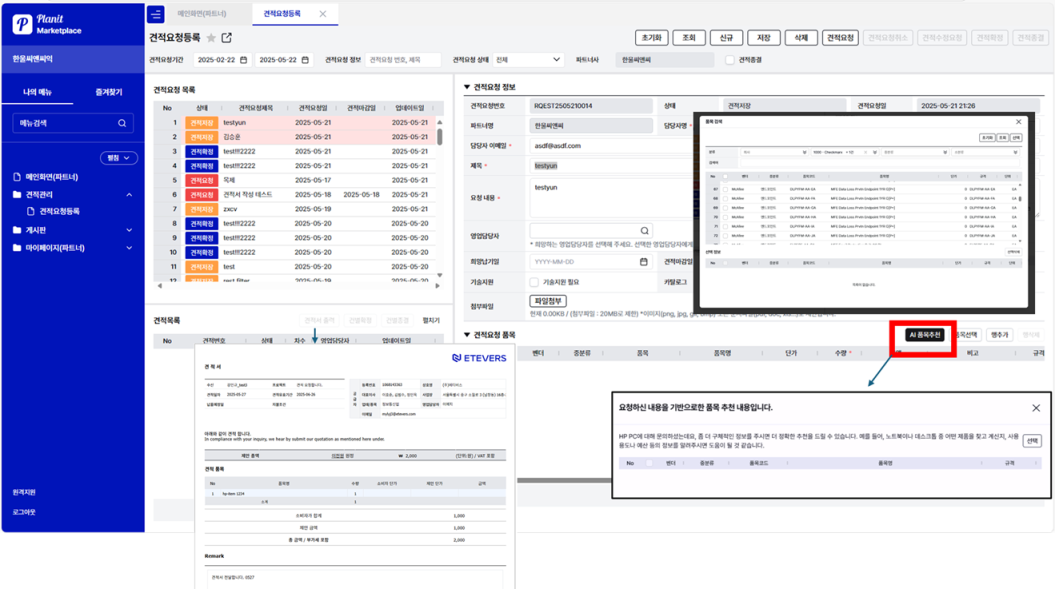Check header checkbox in 품목 검색 results grid
Screen dimensions: 1055x589
pyautogui.click(x=725, y=176)
